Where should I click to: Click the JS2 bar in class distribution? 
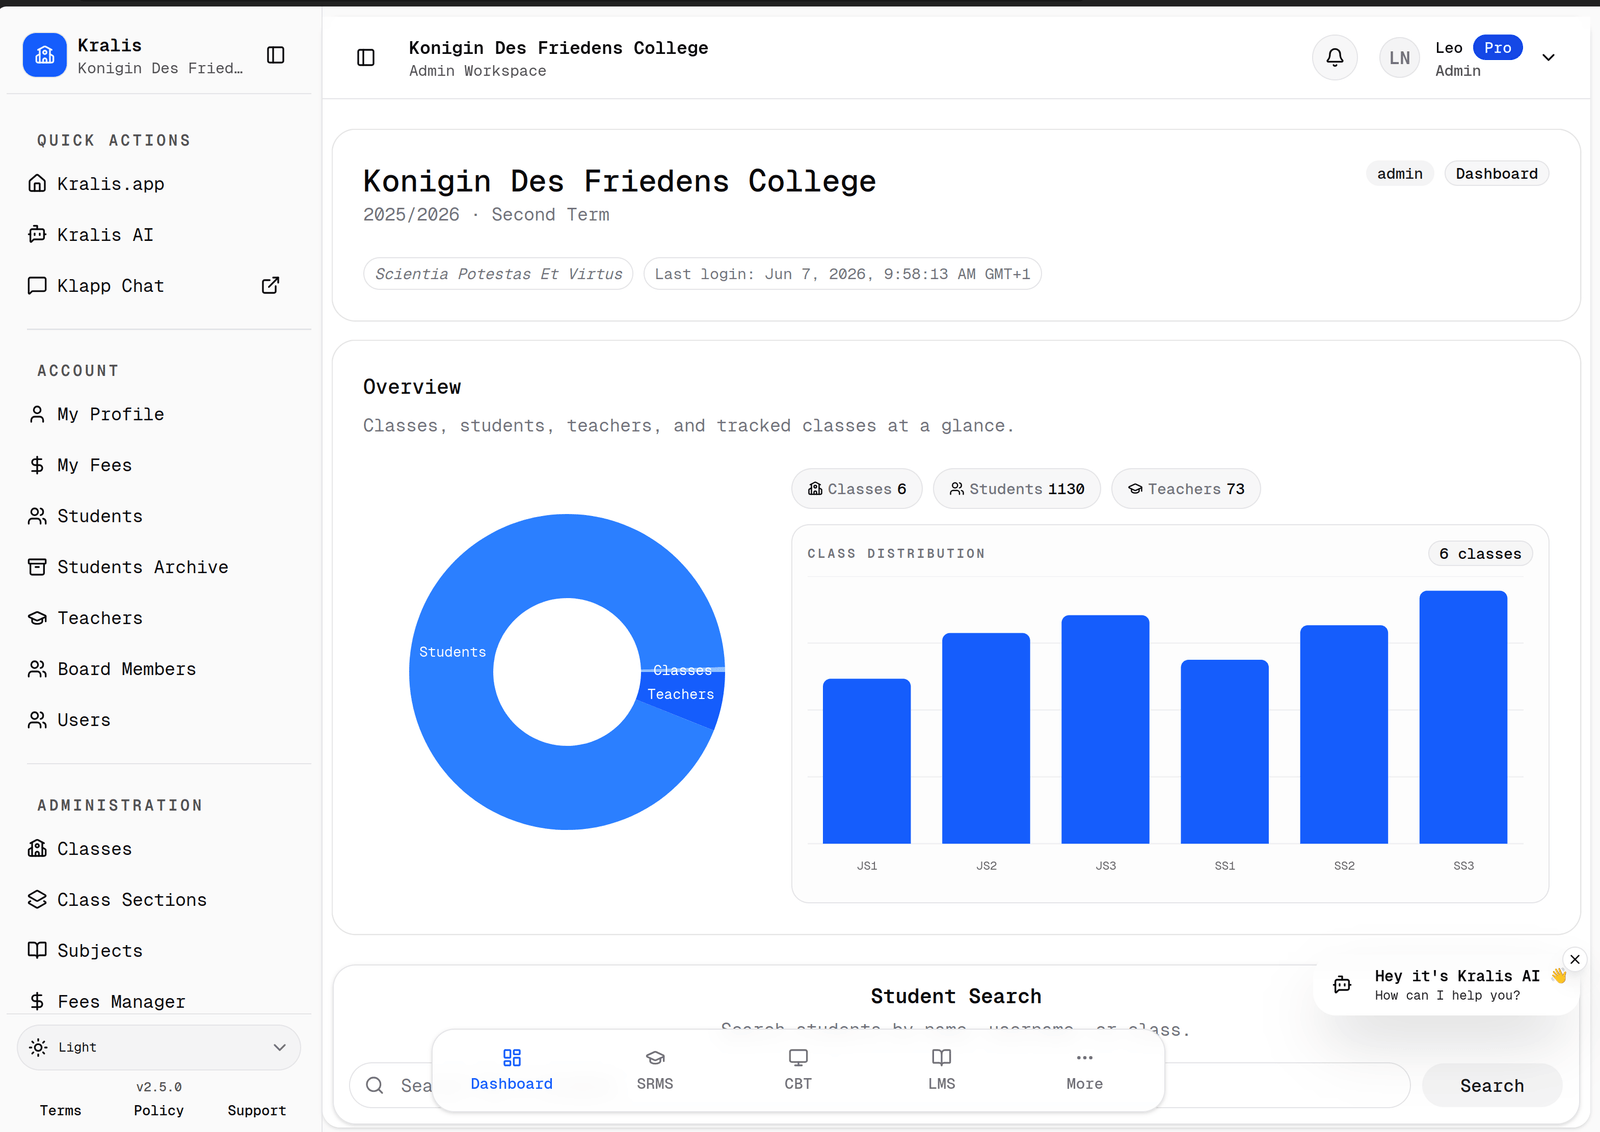986,738
